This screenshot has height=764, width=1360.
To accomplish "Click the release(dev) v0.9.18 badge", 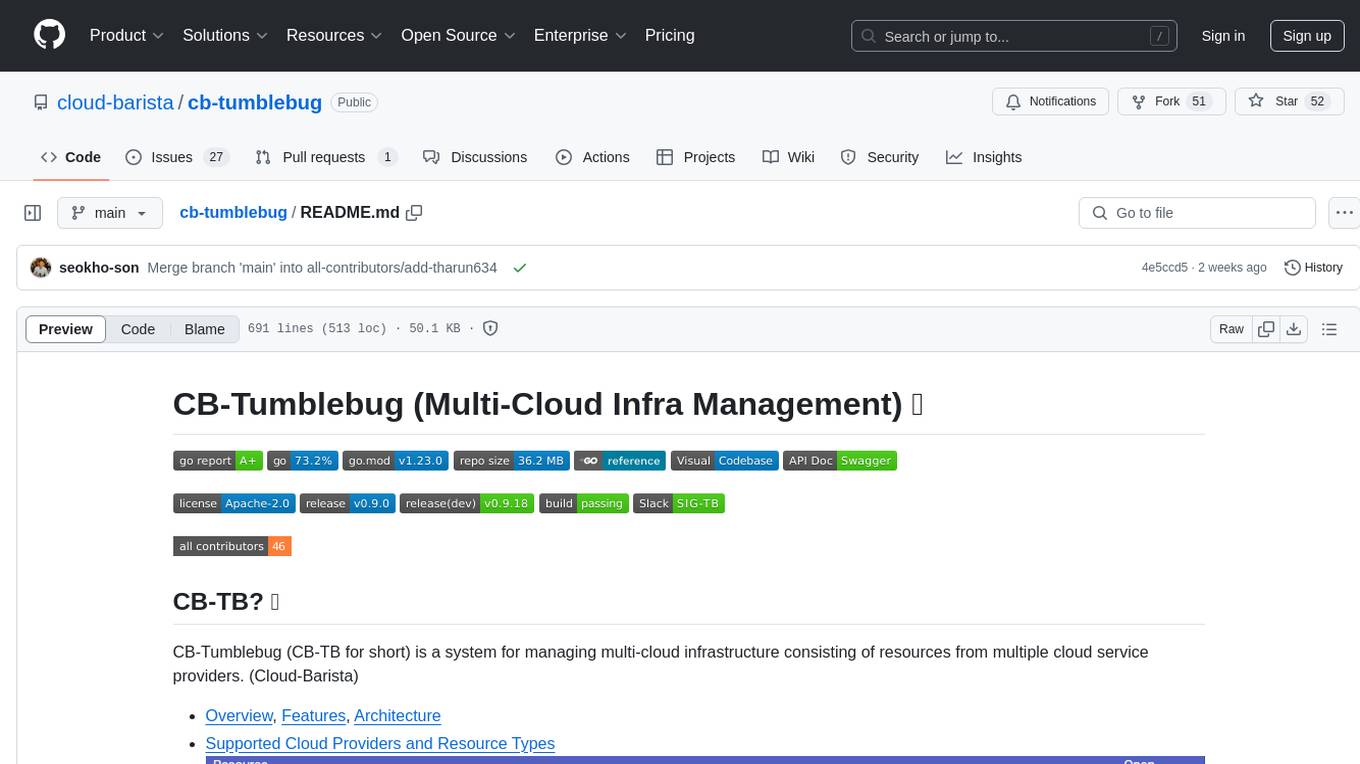I will tap(467, 503).
